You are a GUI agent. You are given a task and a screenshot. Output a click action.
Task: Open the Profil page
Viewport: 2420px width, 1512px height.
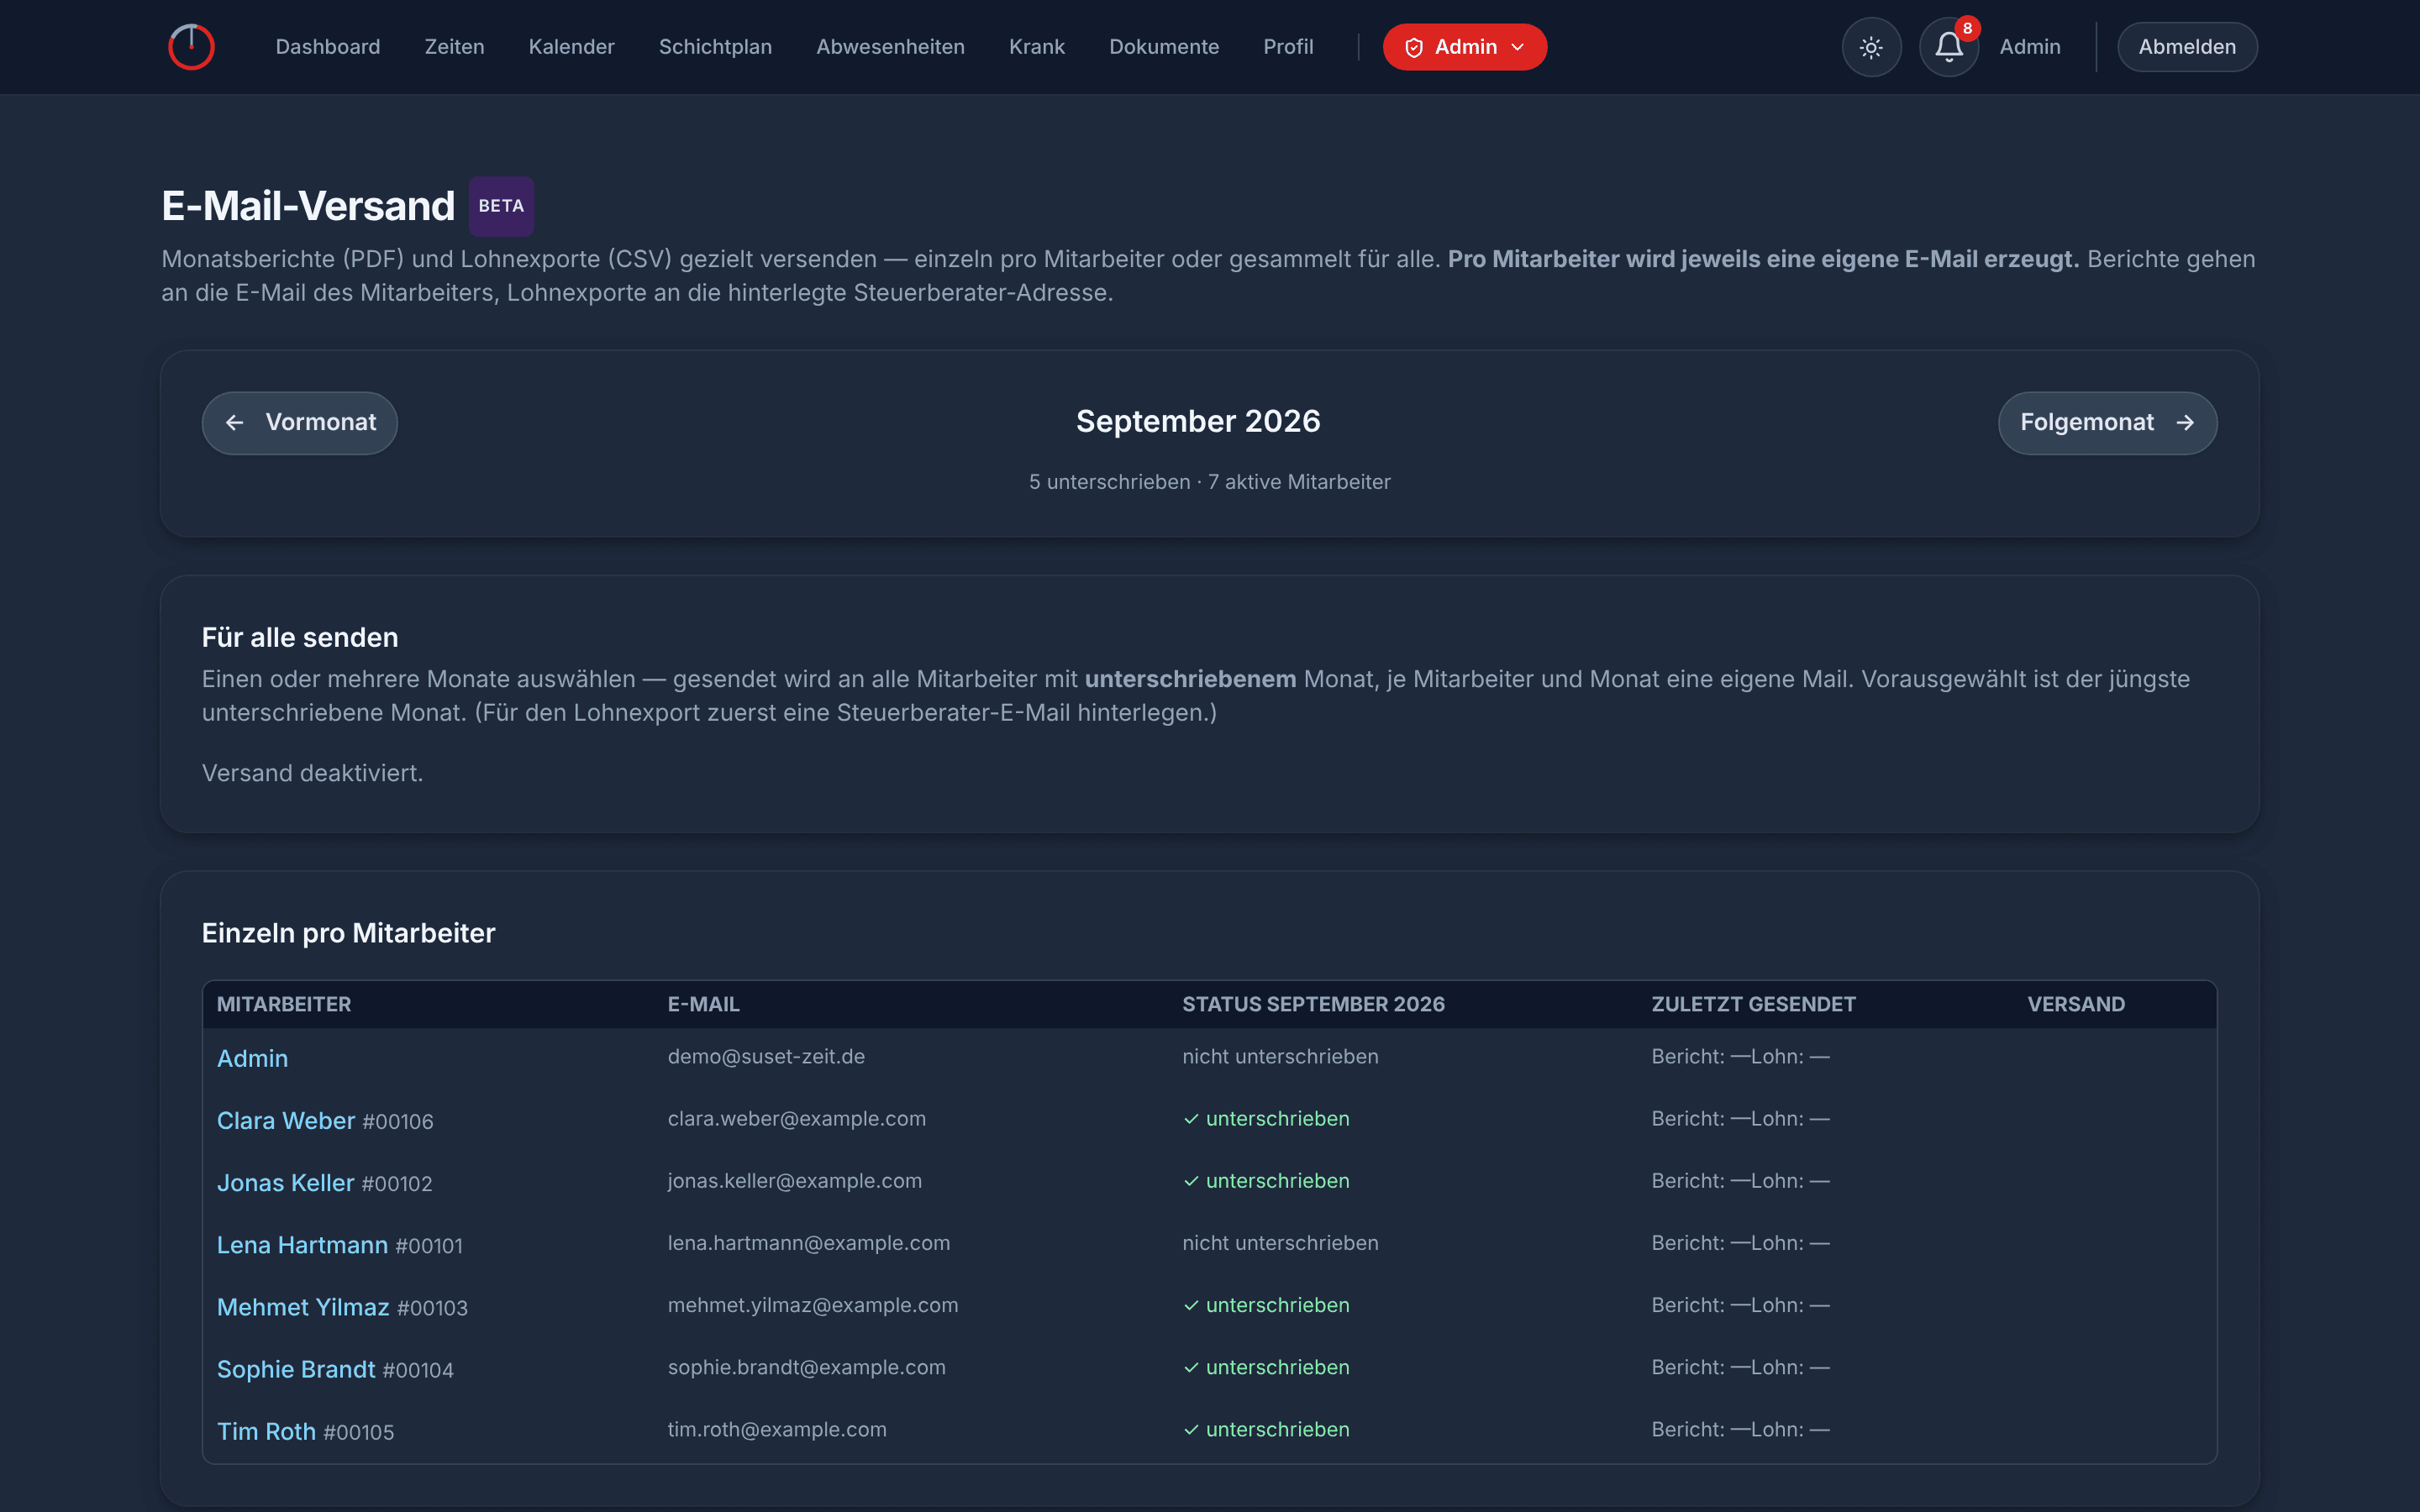[1288, 47]
